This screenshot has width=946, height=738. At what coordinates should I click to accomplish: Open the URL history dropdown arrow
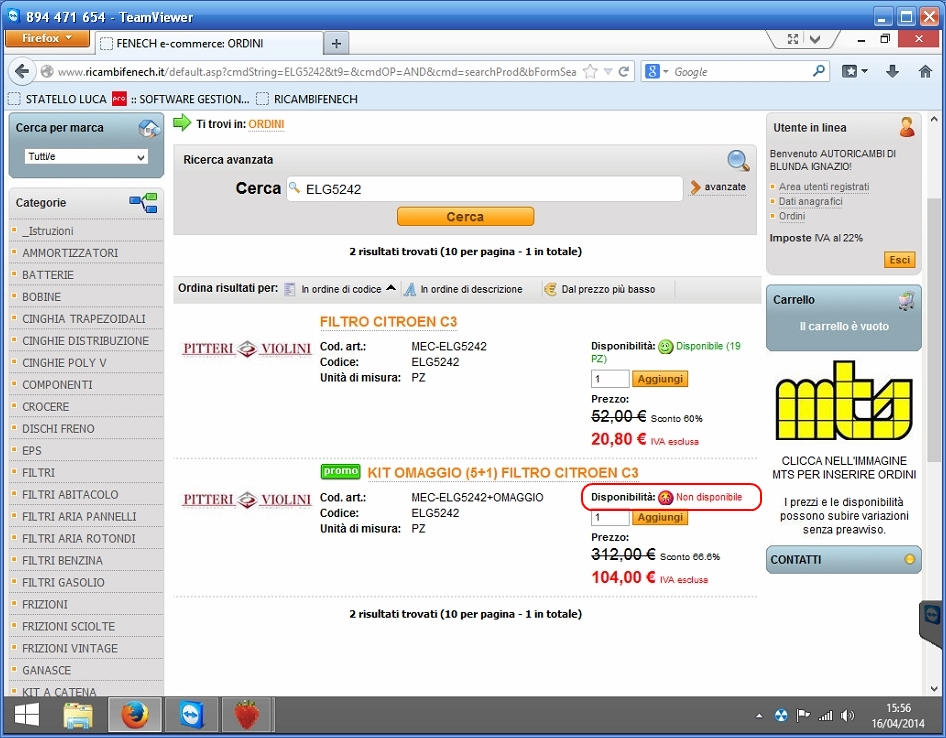click(x=608, y=72)
